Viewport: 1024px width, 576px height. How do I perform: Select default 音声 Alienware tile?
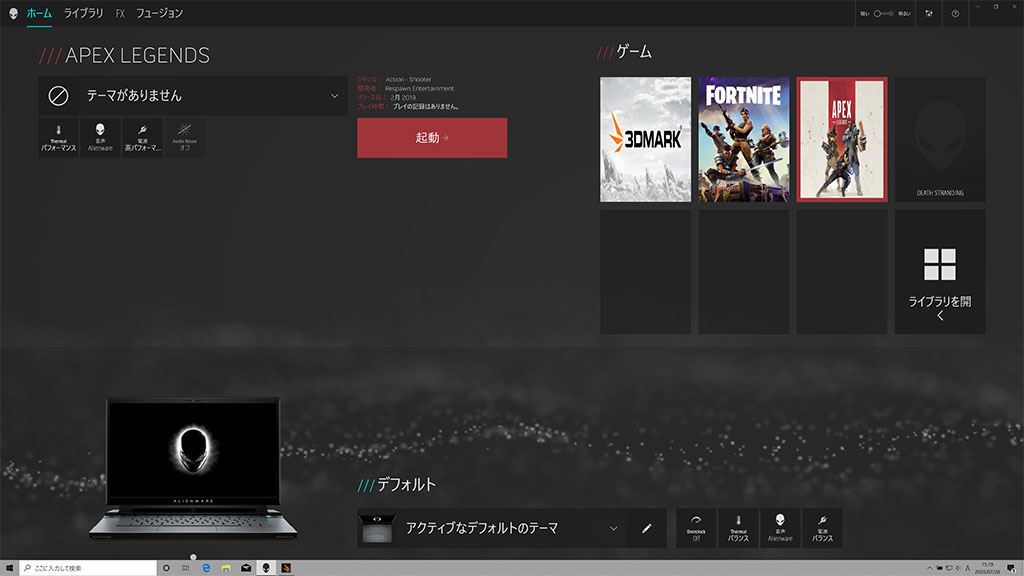tap(780, 528)
